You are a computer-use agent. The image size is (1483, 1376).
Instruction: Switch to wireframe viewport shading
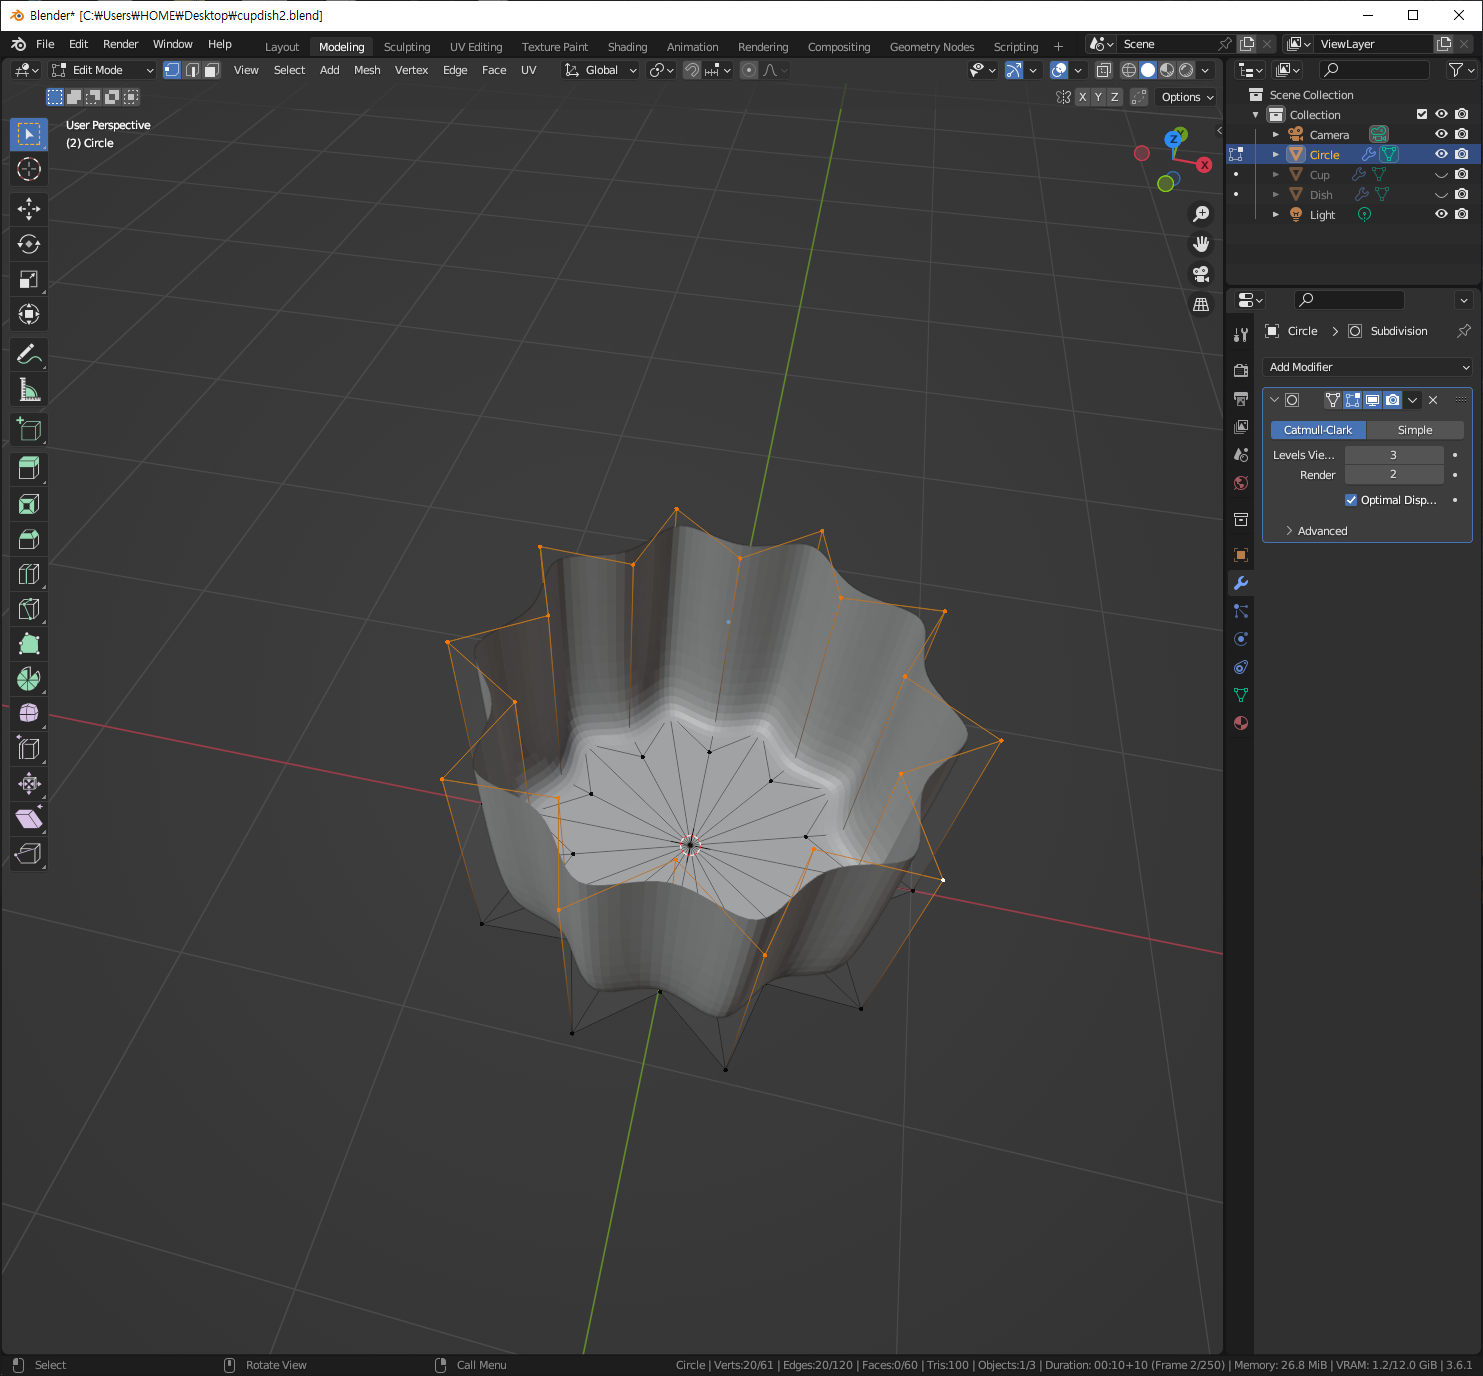coord(1129,70)
